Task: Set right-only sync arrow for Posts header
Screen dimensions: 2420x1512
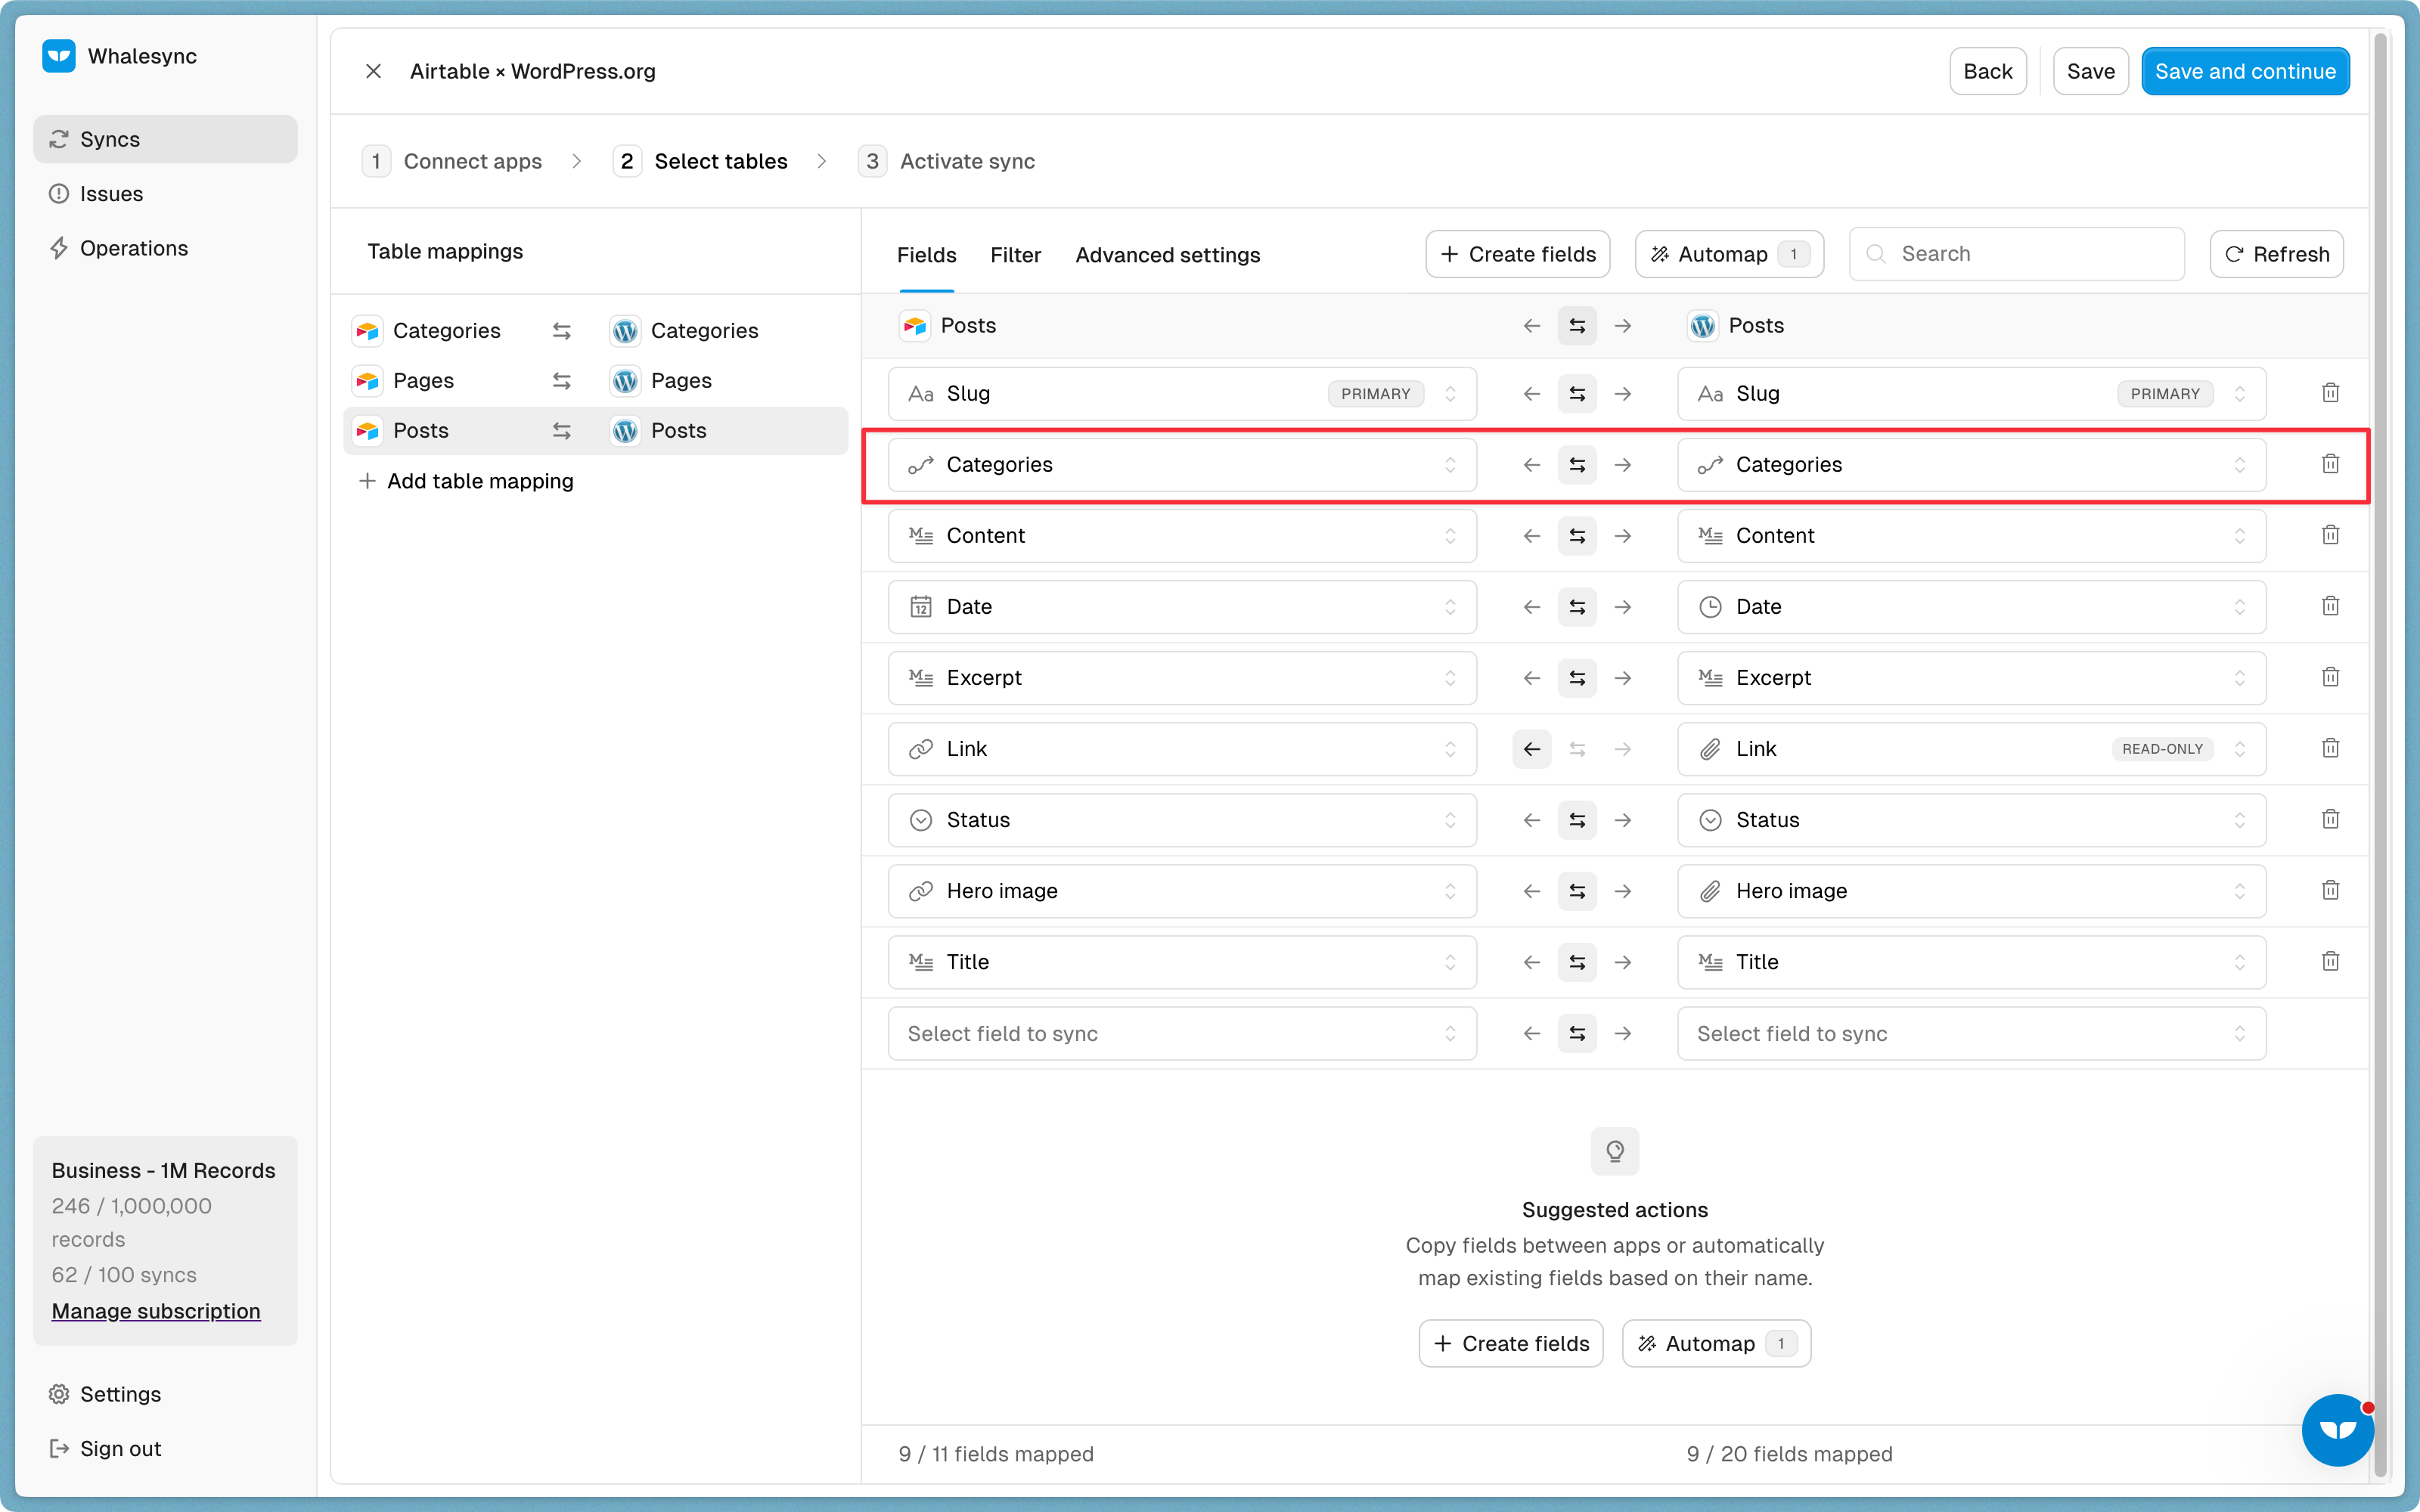Action: pyautogui.click(x=1623, y=326)
